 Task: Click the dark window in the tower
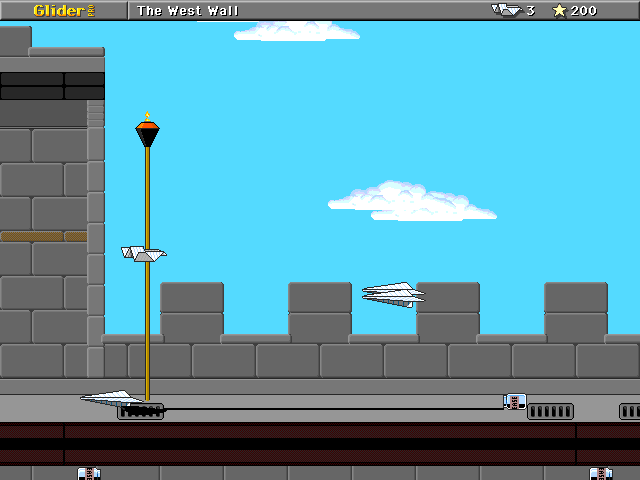click(52, 86)
